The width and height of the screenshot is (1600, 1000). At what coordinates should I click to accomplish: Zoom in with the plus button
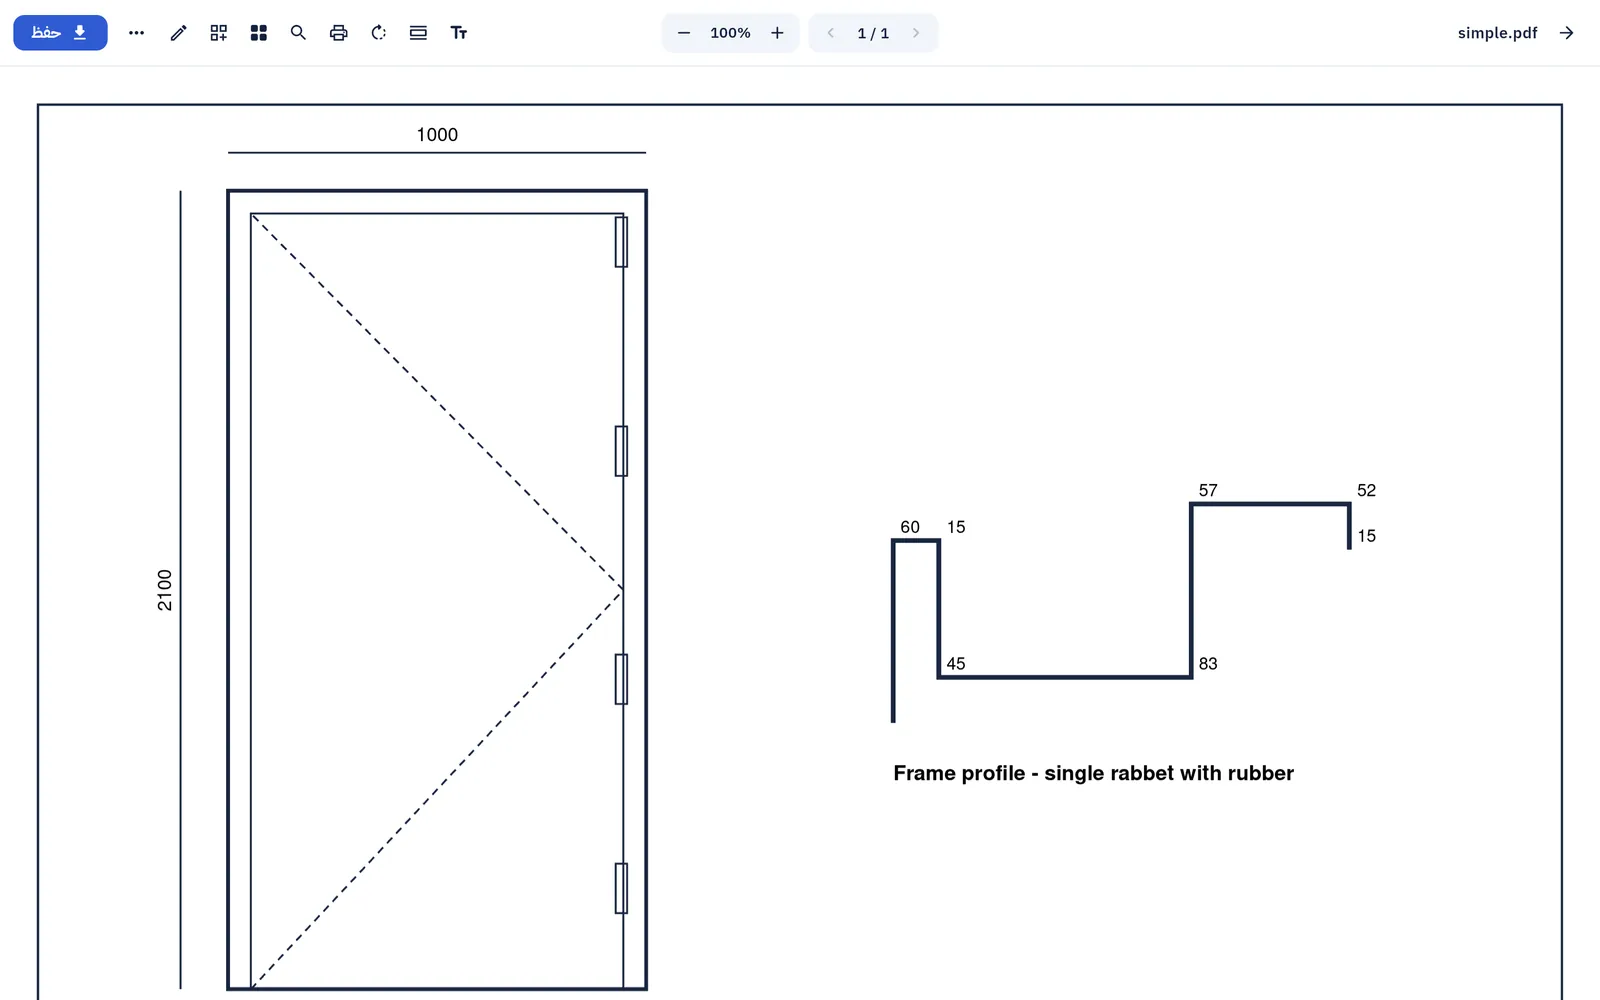(777, 33)
